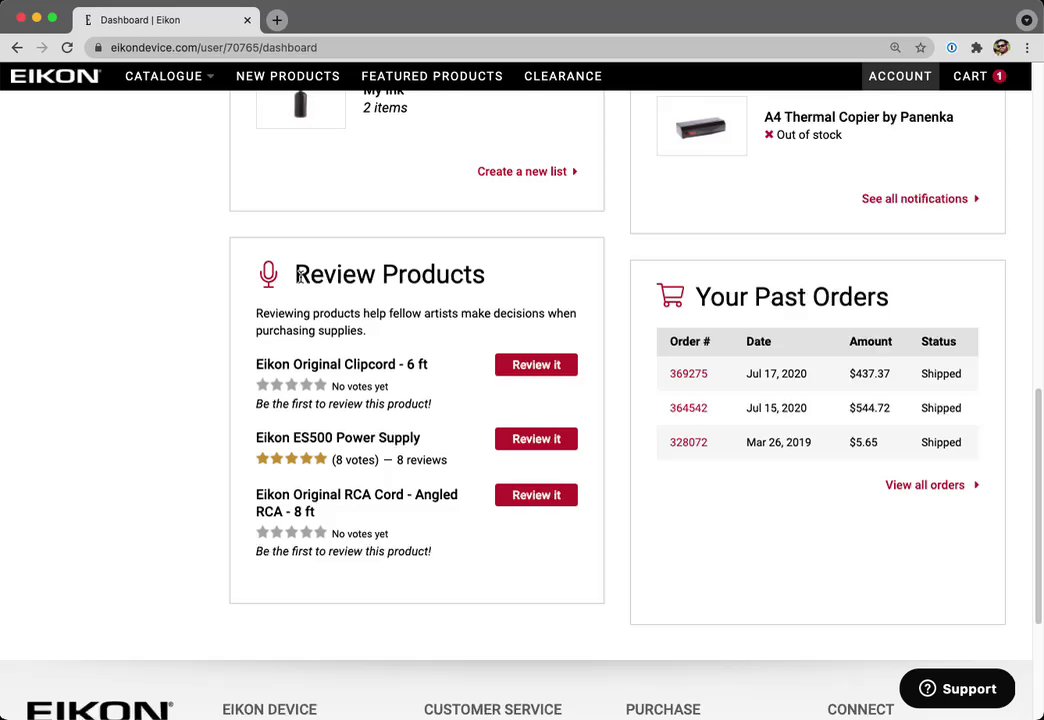Screen dimensions: 1044x720
Task: Click the Status column header
Action: [938, 341]
